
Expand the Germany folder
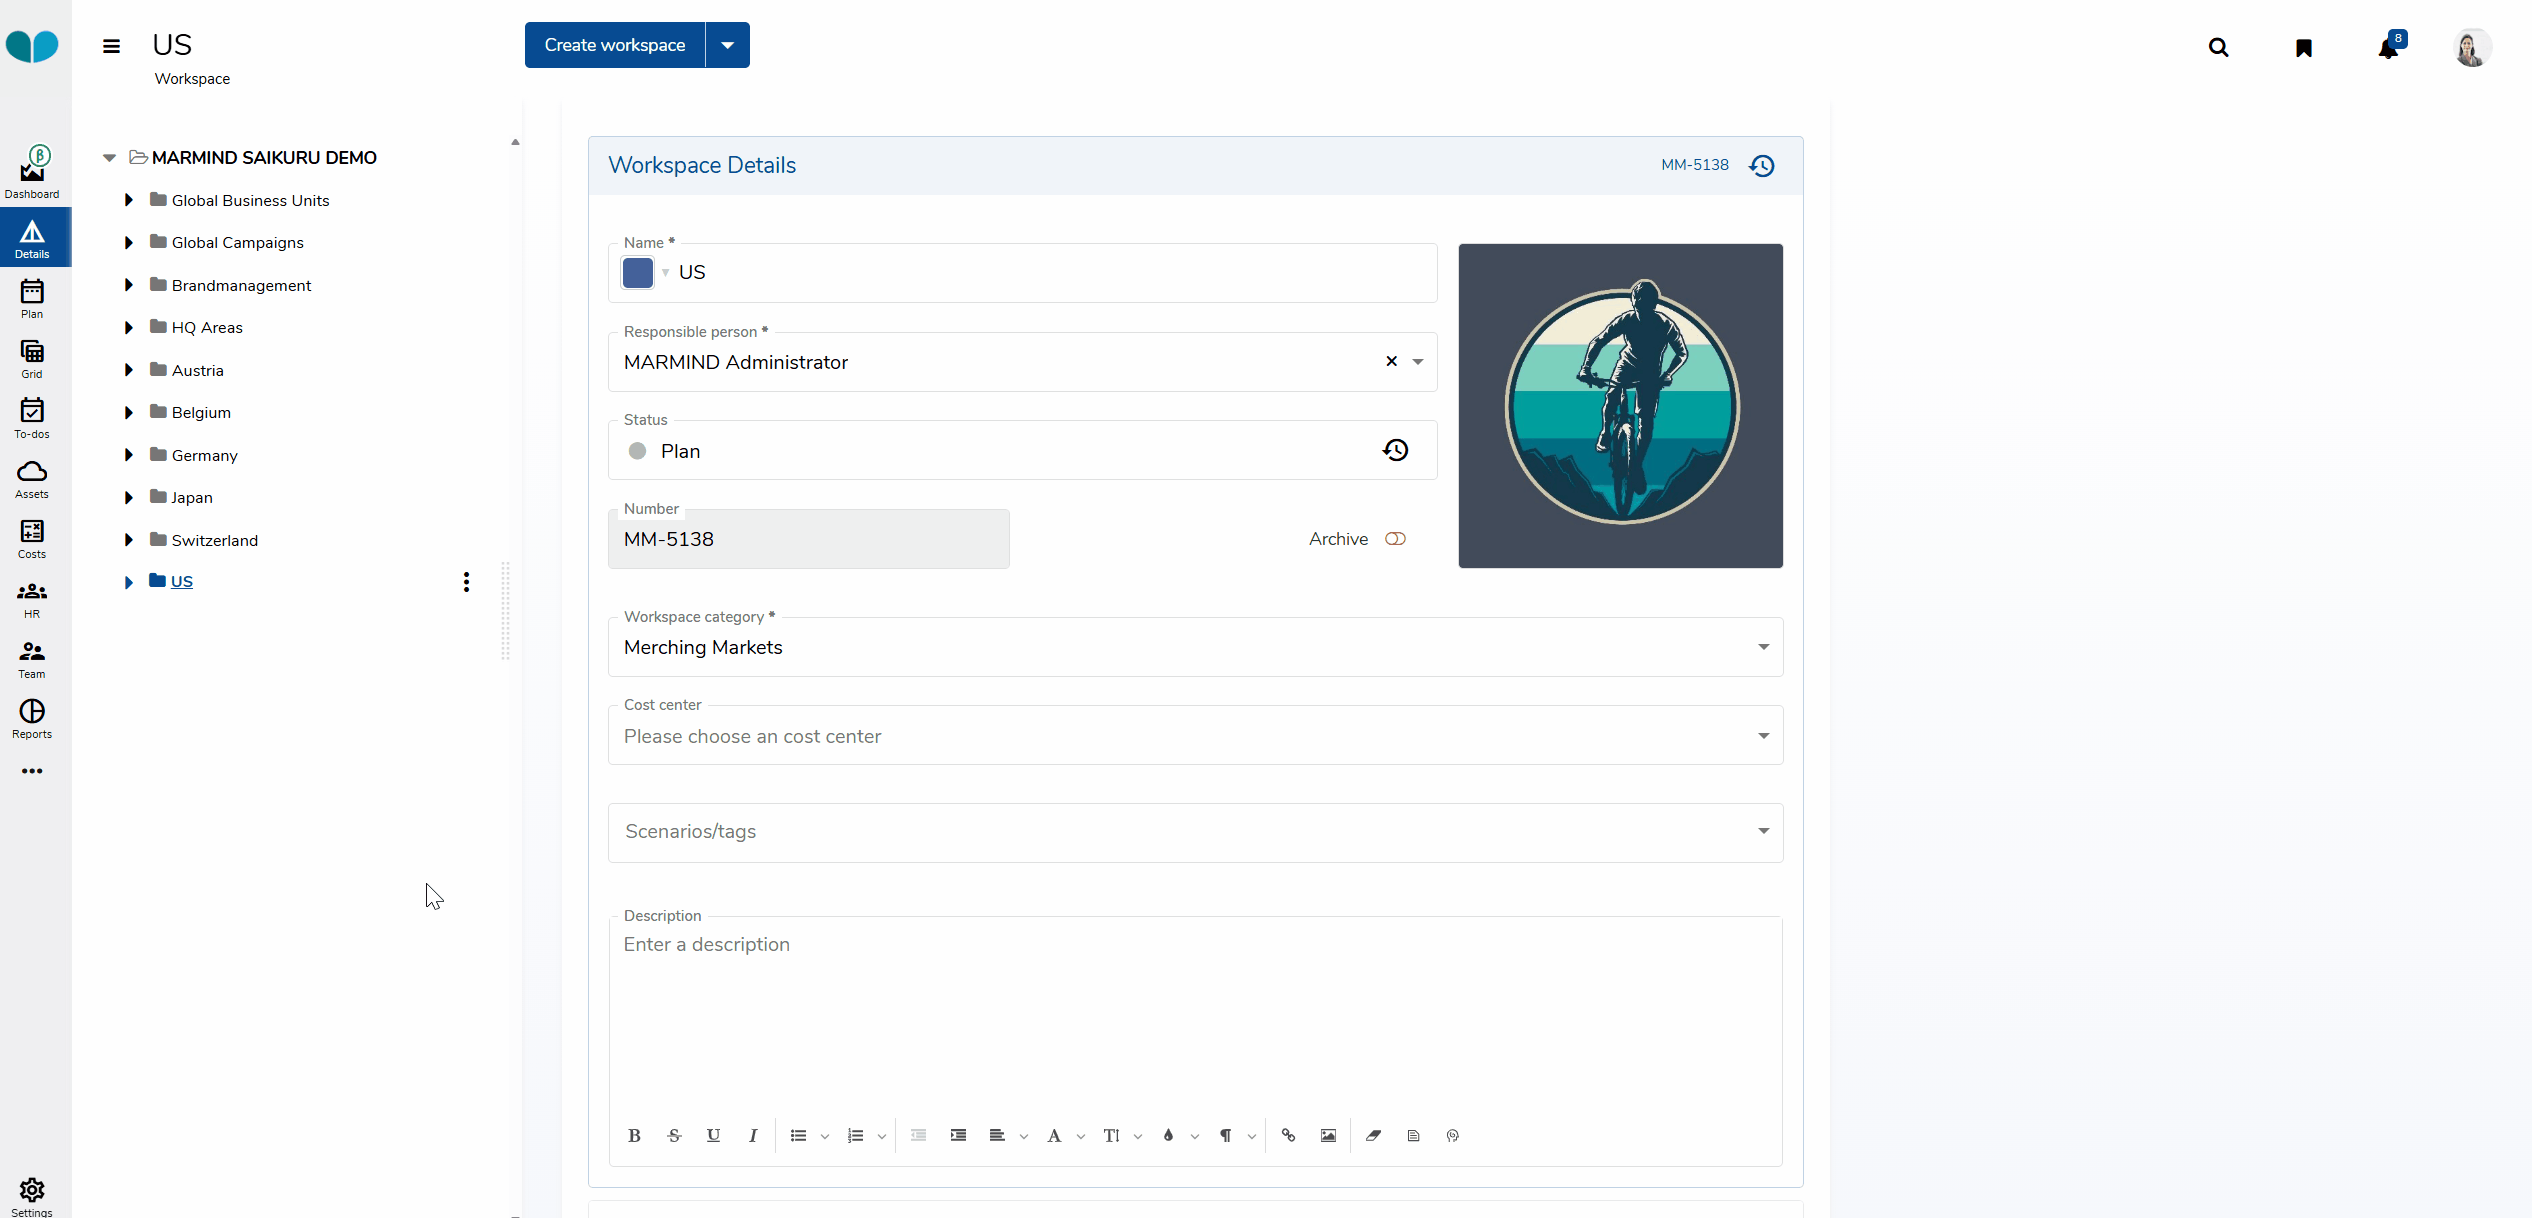(x=128, y=455)
